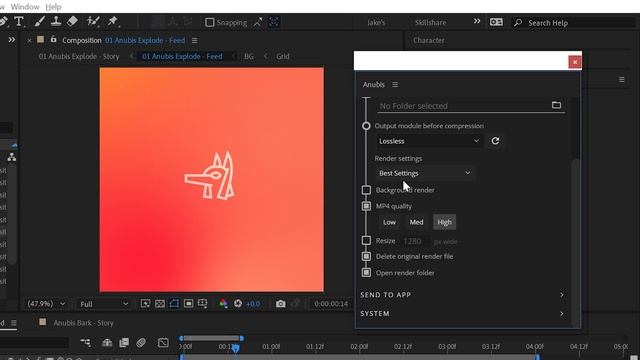Open the panel menu below Character panel
The height and width of the screenshot is (360, 640).
622,80
